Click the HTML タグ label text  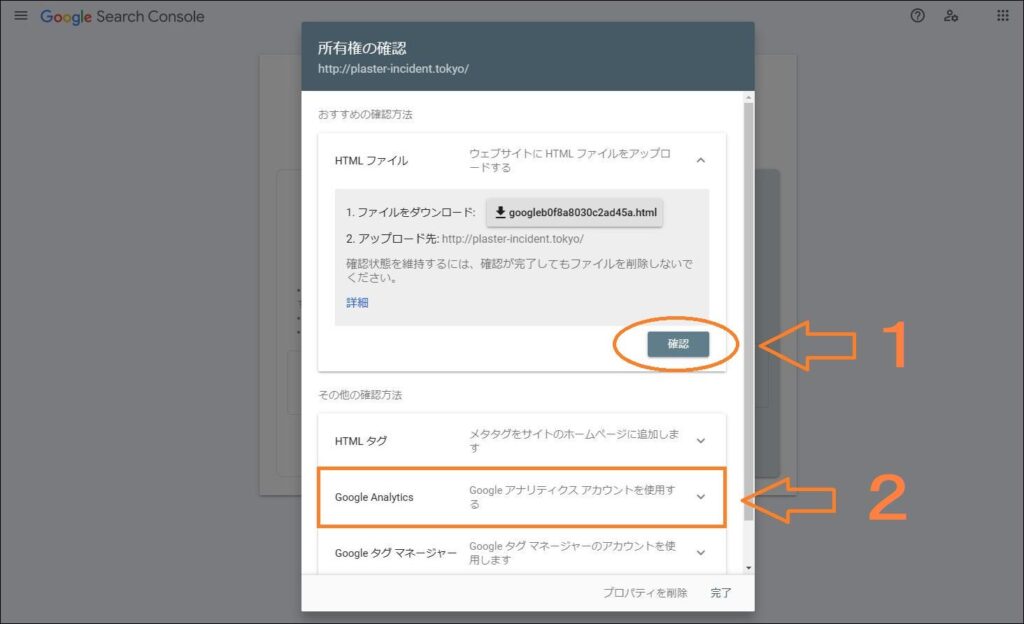point(360,441)
